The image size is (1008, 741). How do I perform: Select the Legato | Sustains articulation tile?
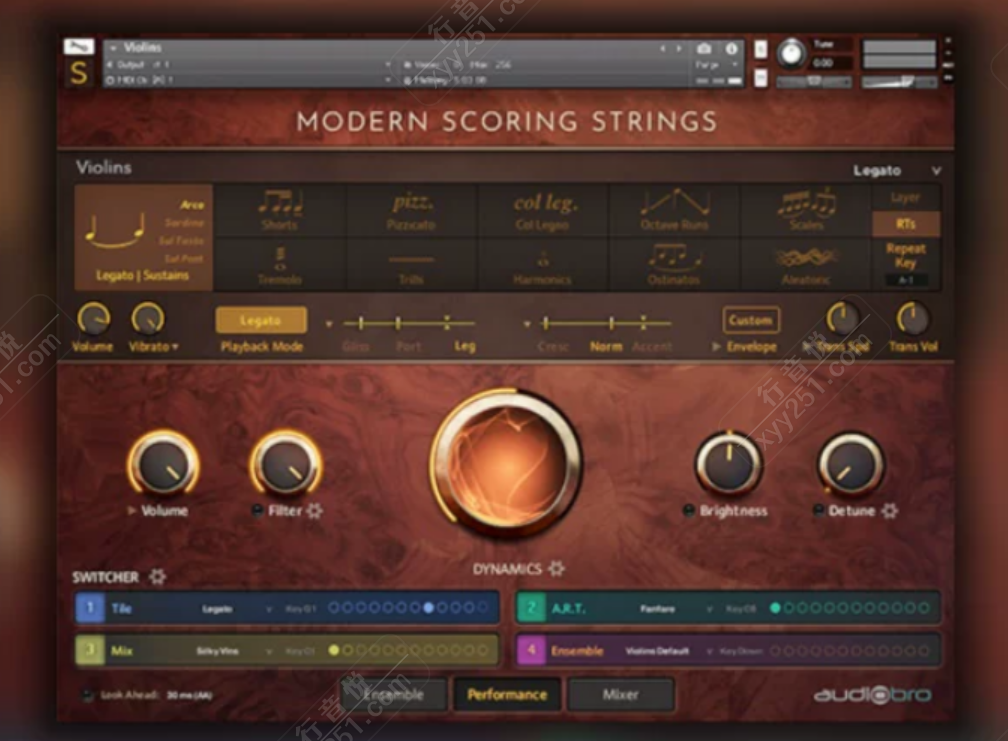coord(143,238)
